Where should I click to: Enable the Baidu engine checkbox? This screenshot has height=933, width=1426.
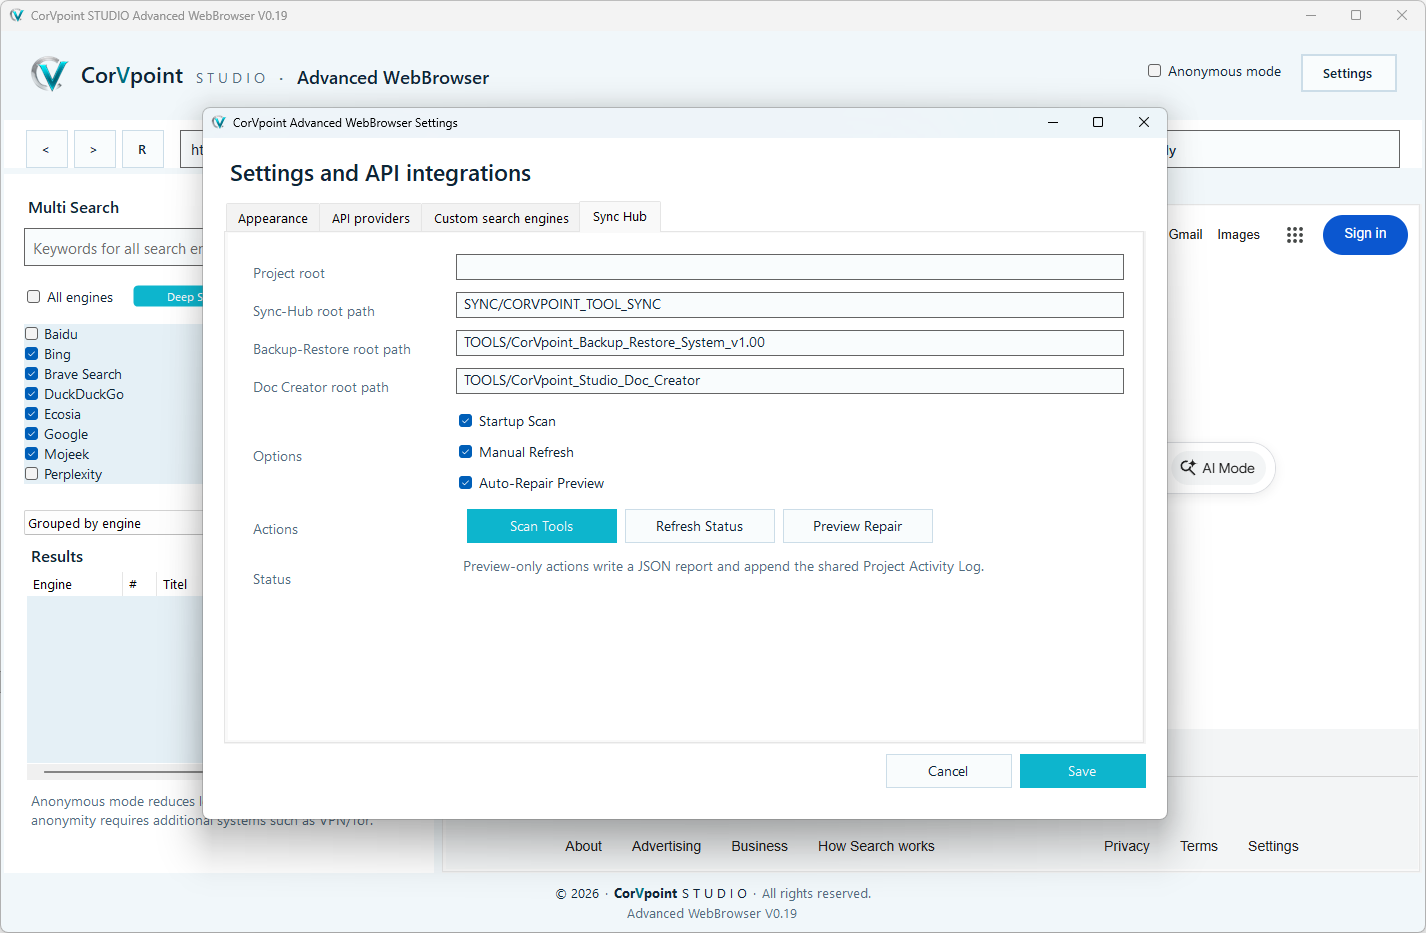tap(32, 334)
